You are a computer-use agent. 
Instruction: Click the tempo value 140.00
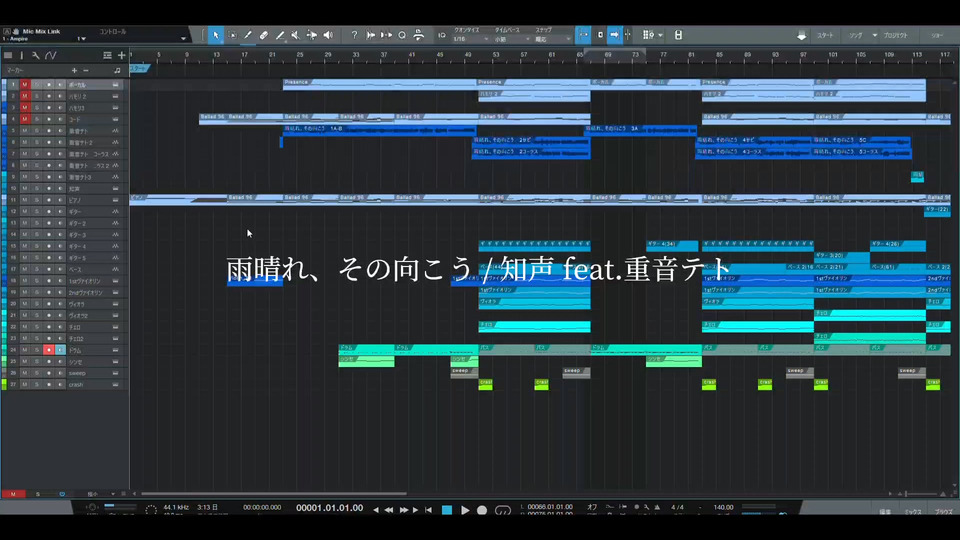[x=723, y=507]
